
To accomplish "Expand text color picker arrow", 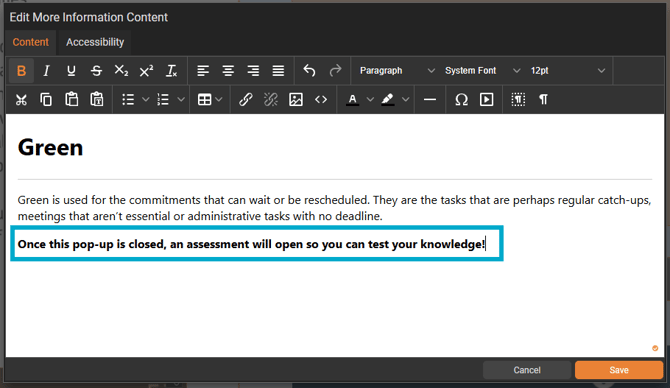I will (x=370, y=100).
